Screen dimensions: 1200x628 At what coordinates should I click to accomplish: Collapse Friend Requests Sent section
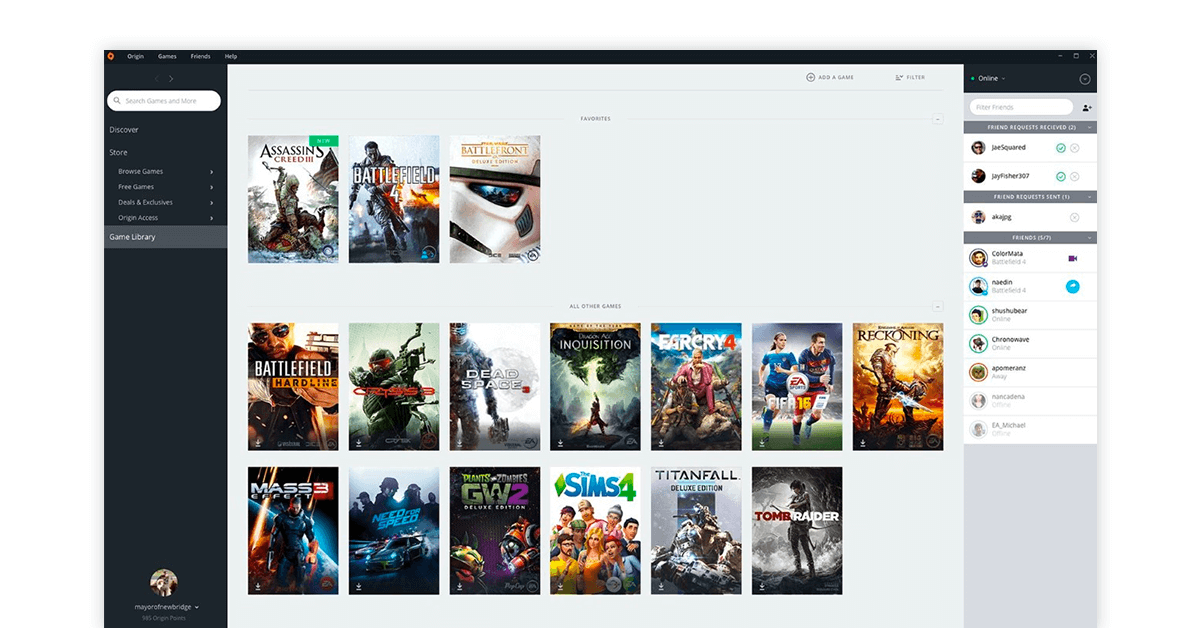pyautogui.click(x=1089, y=197)
